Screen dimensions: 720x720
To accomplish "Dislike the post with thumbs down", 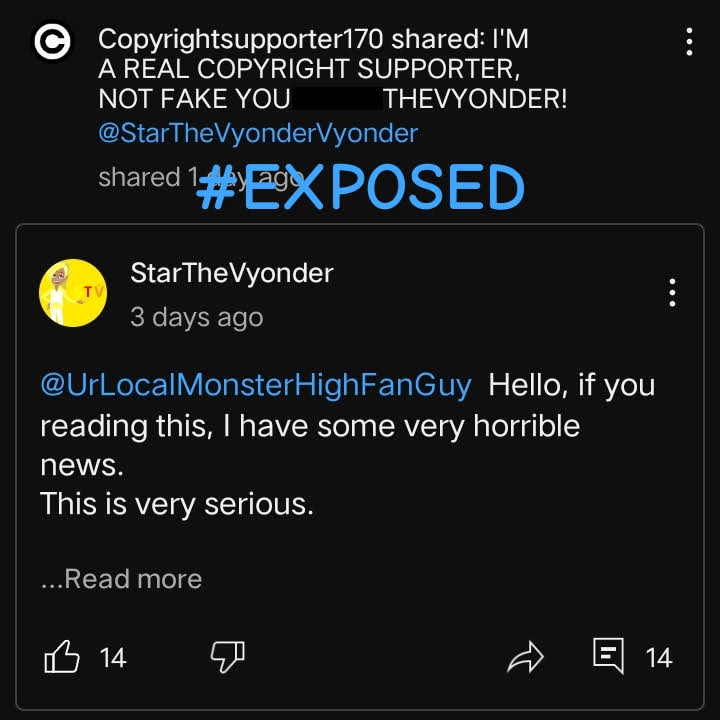I will click(x=228, y=657).
